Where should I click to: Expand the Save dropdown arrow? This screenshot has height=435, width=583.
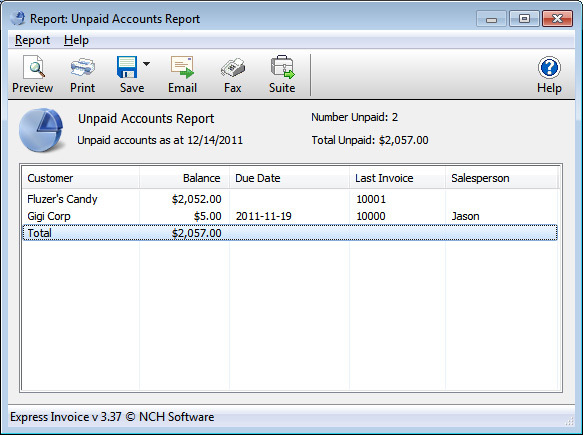[x=146, y=64]
